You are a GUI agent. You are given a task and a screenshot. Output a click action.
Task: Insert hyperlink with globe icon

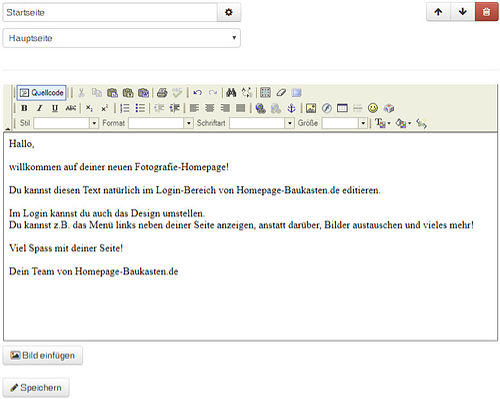point(260,108)
